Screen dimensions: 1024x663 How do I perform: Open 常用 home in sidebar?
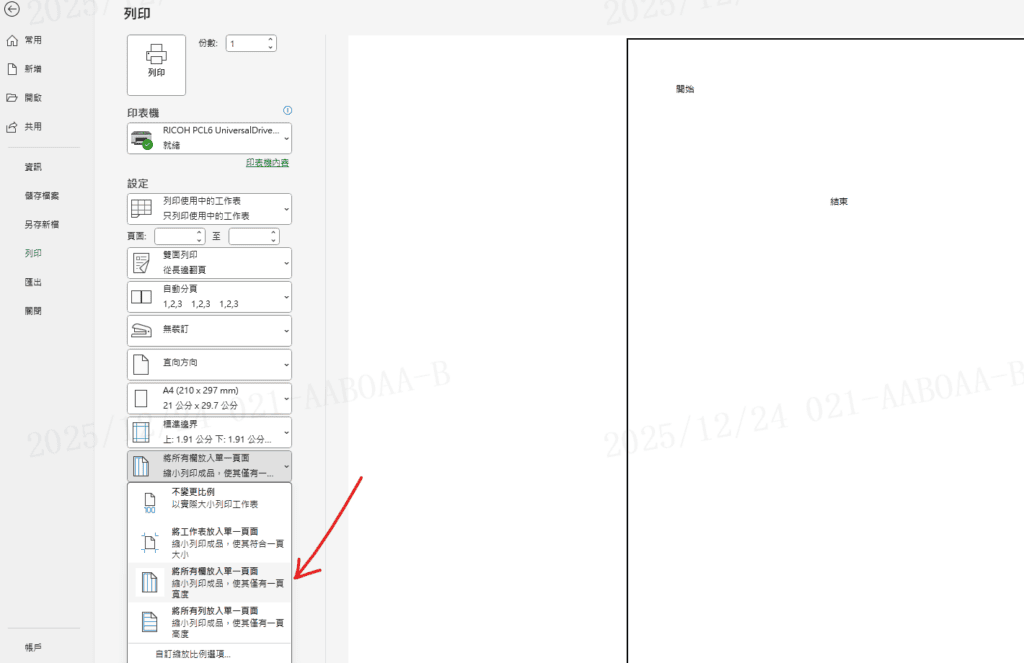[33, 40]
